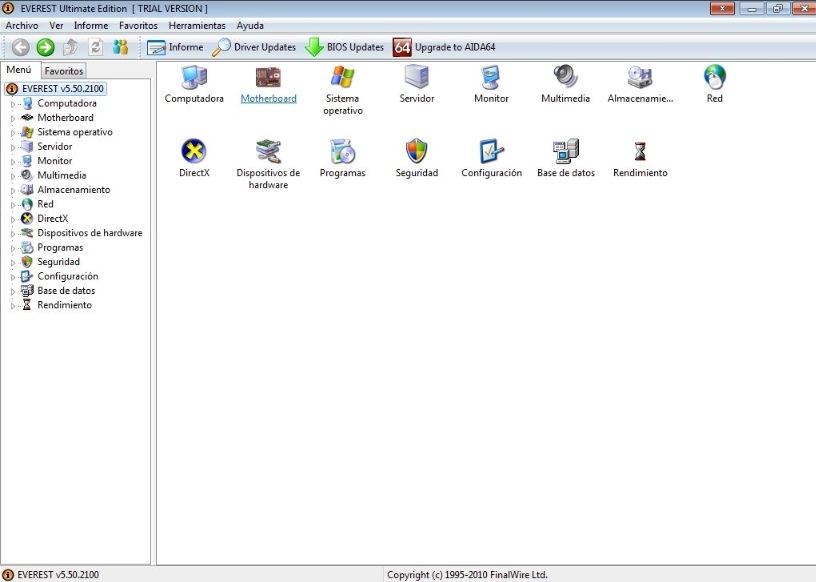
Task: Click Upgrade to AIDA64 button
Action: click(444, 47)
